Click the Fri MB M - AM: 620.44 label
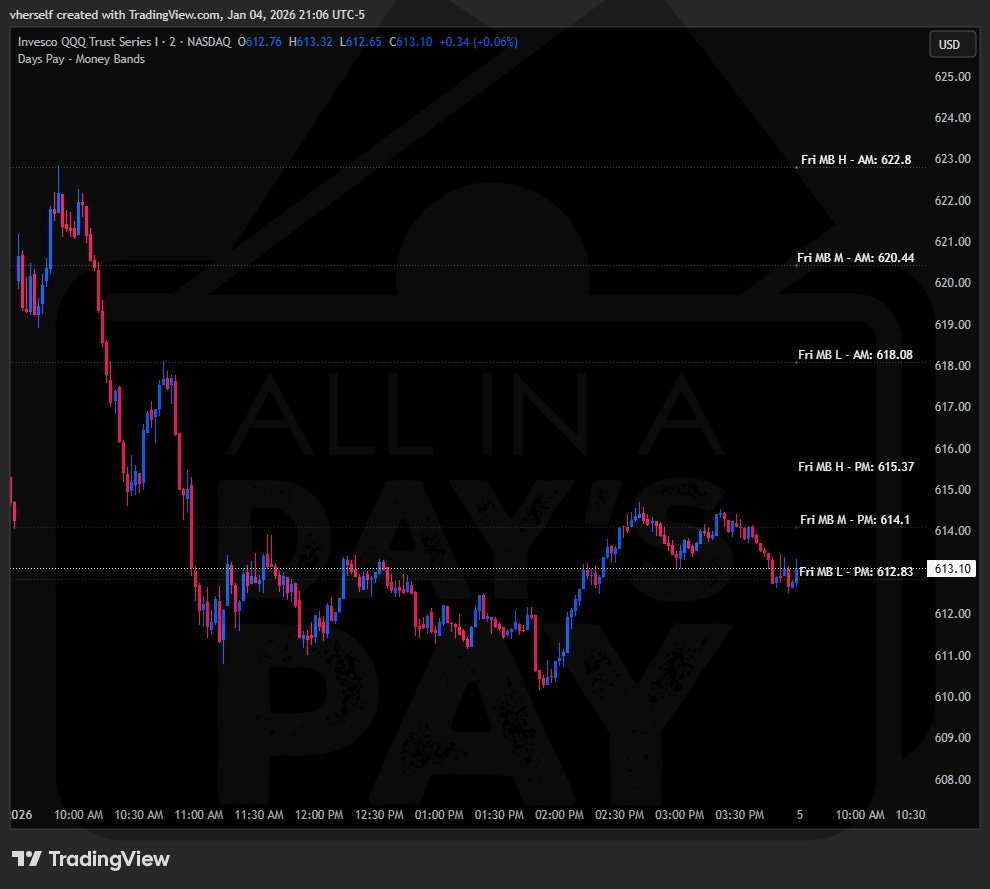990x889 pixels. (x=855, y=258)
